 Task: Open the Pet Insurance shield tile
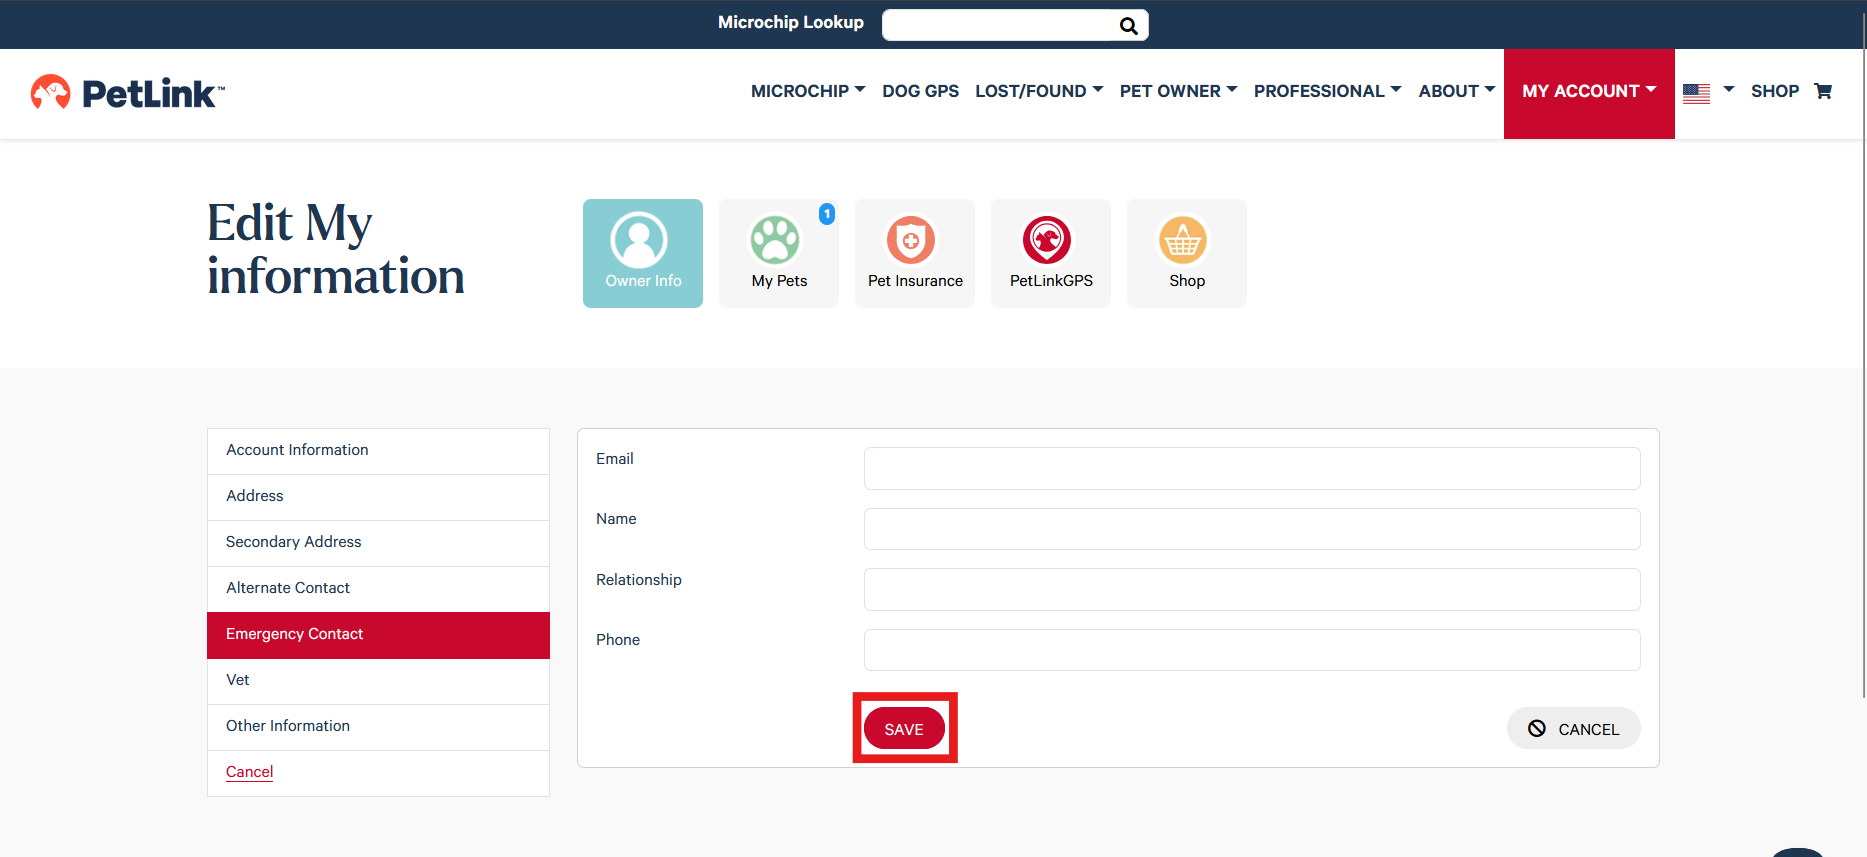click(915, 253)
